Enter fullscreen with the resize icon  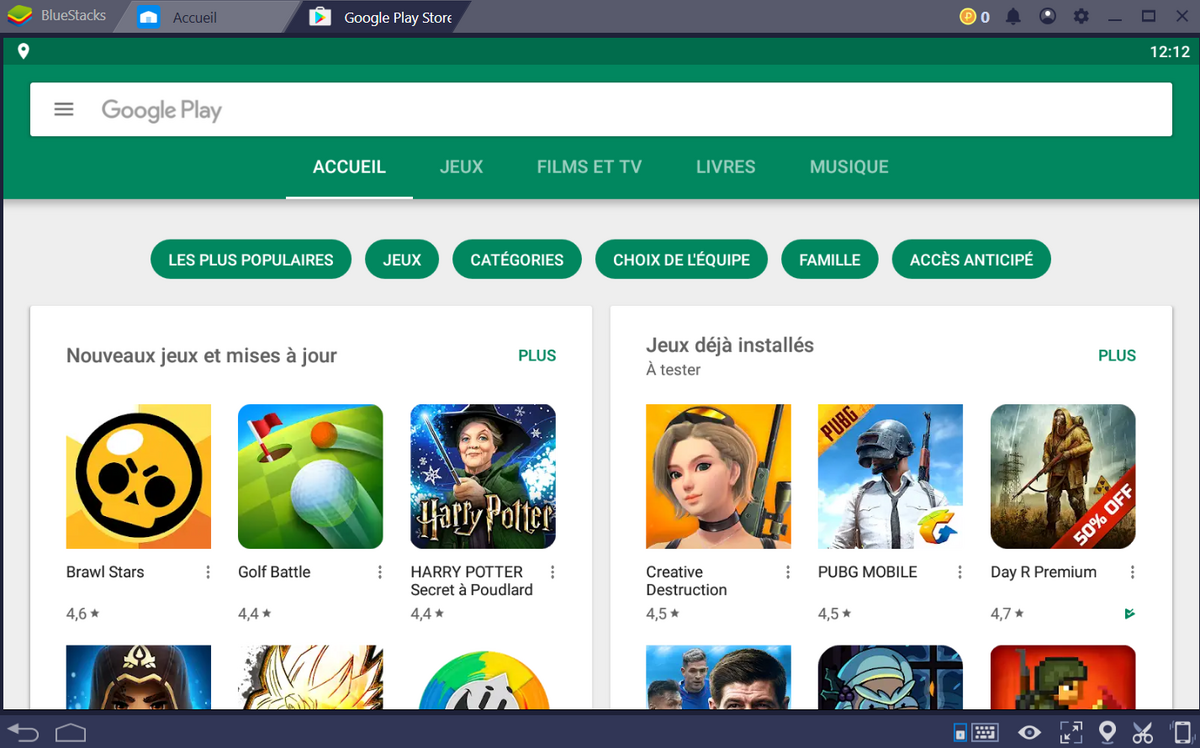pyautogui.click(x=1071, y=733)
